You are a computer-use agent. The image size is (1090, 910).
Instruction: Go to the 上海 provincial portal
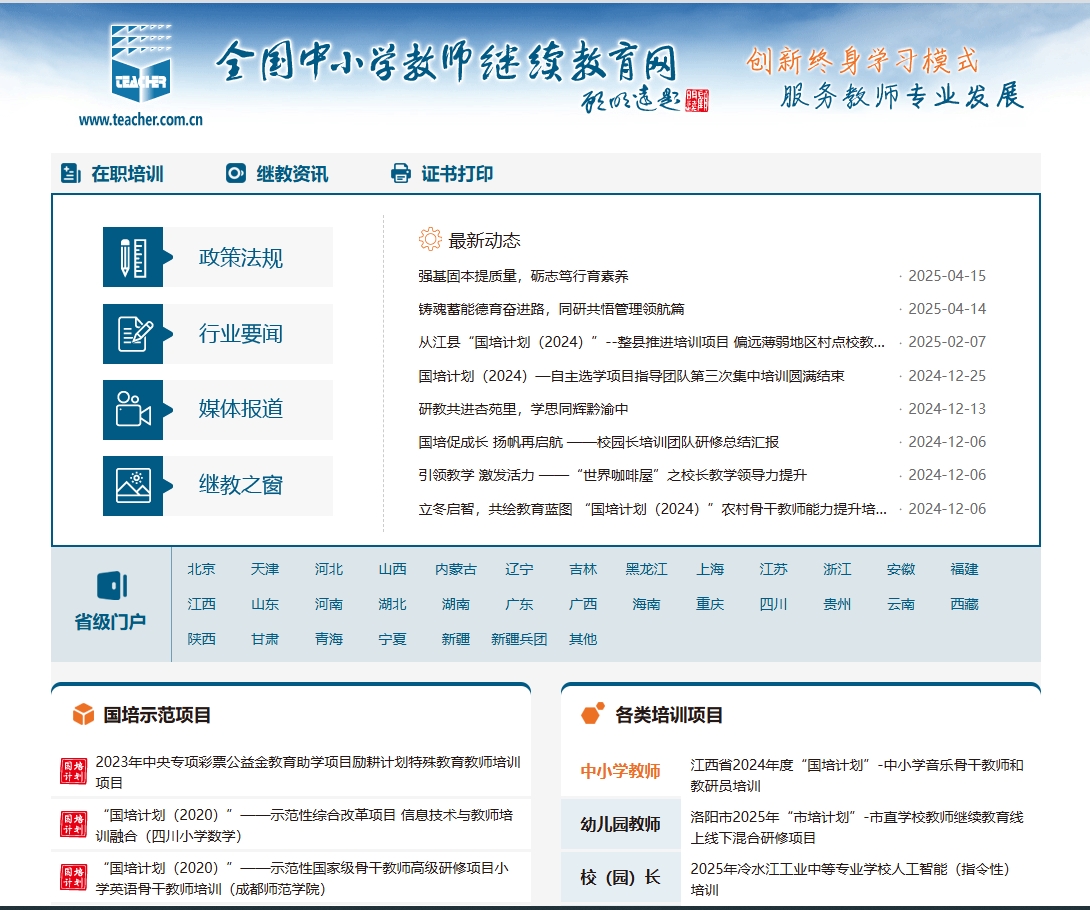click(x=710, y=569)
